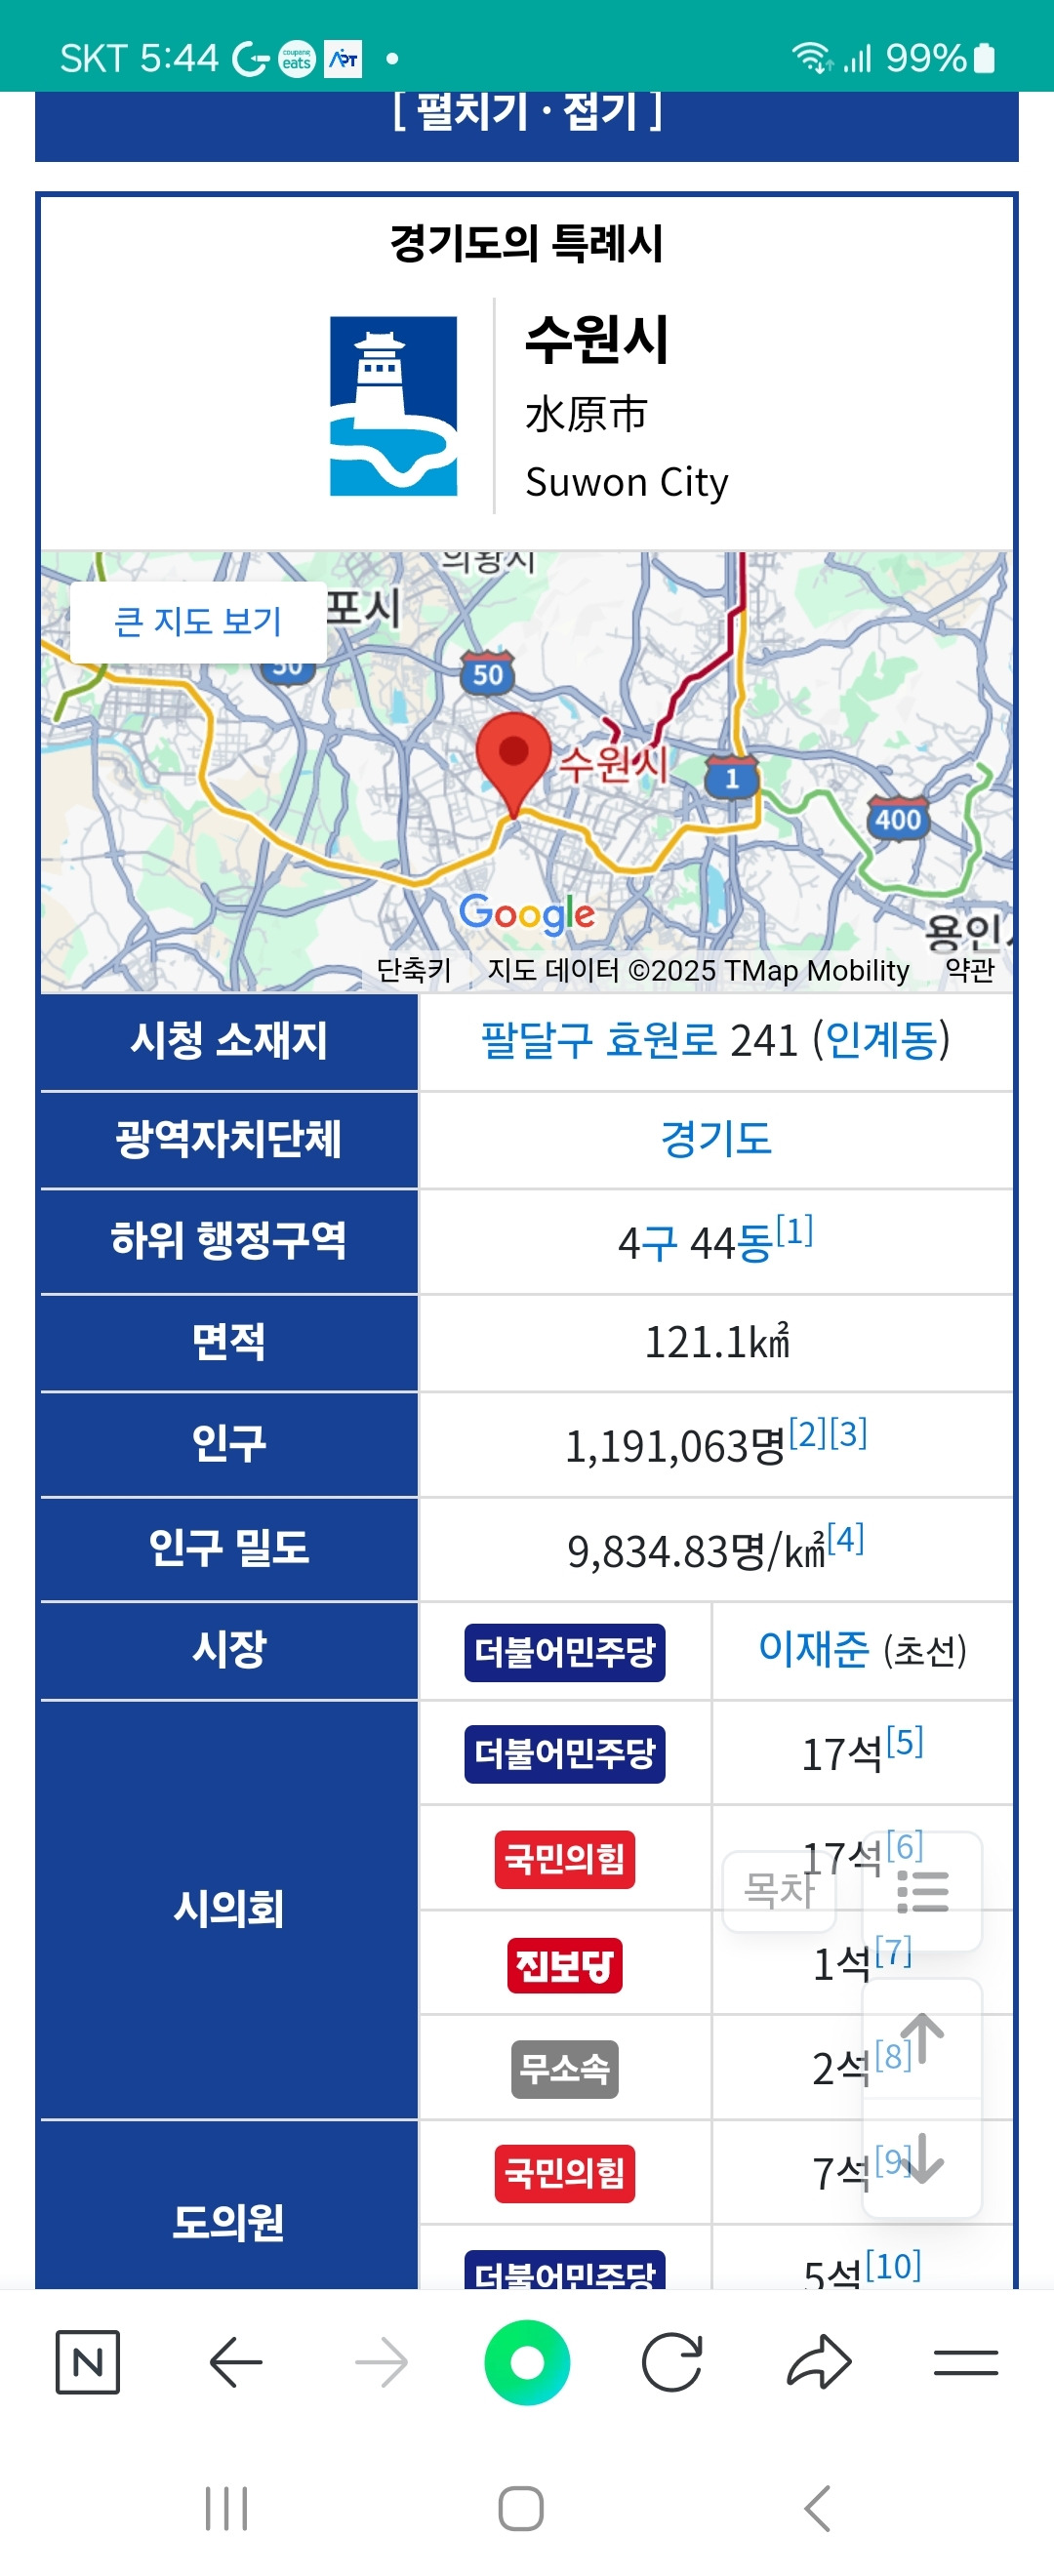The image size is (1054, 2576).
Task: Reload the page with refresh icon
Action: click(x=672, y=2362)
